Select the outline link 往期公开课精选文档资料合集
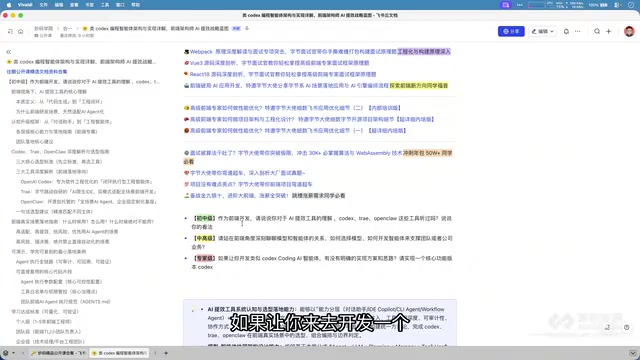640x360 pixels. click(37, 72)
